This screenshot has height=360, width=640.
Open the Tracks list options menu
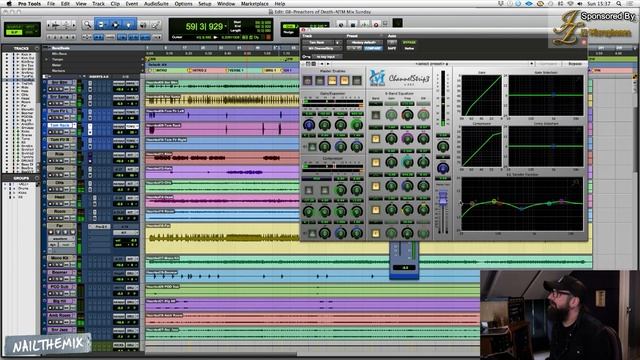pyautogui.click(x=37, y=48)
